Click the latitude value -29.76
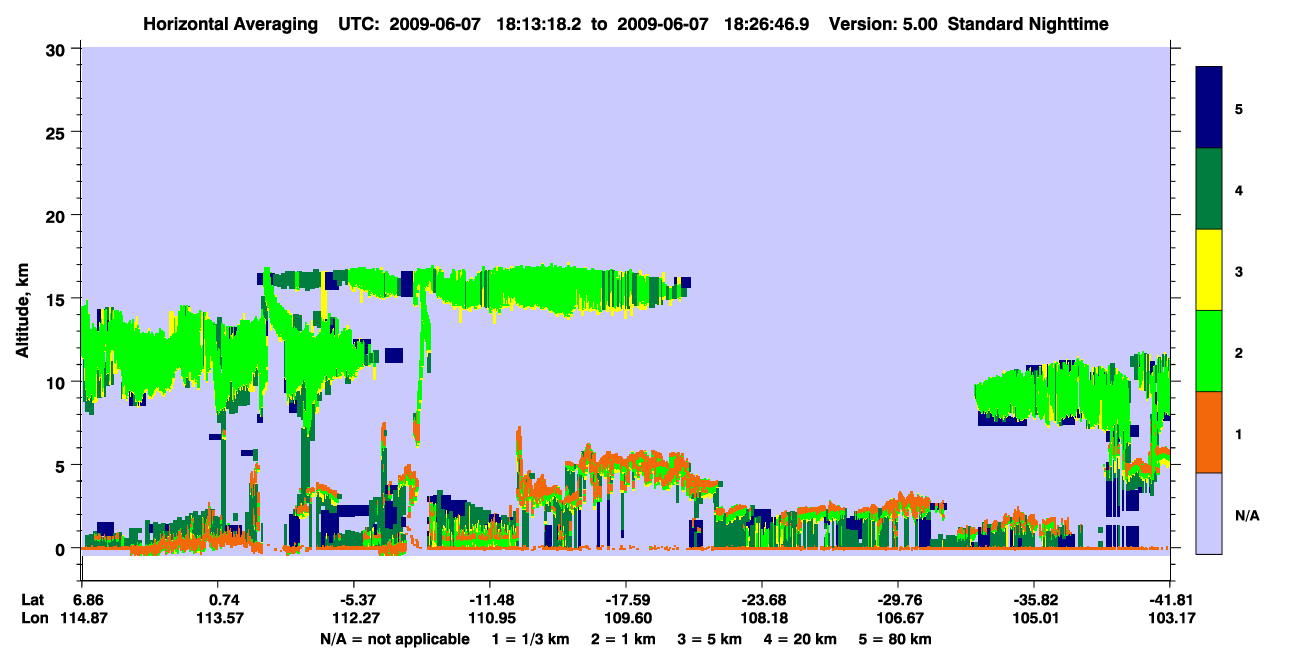This screenshot has height=667, width=1300. (x=898, y=600)
